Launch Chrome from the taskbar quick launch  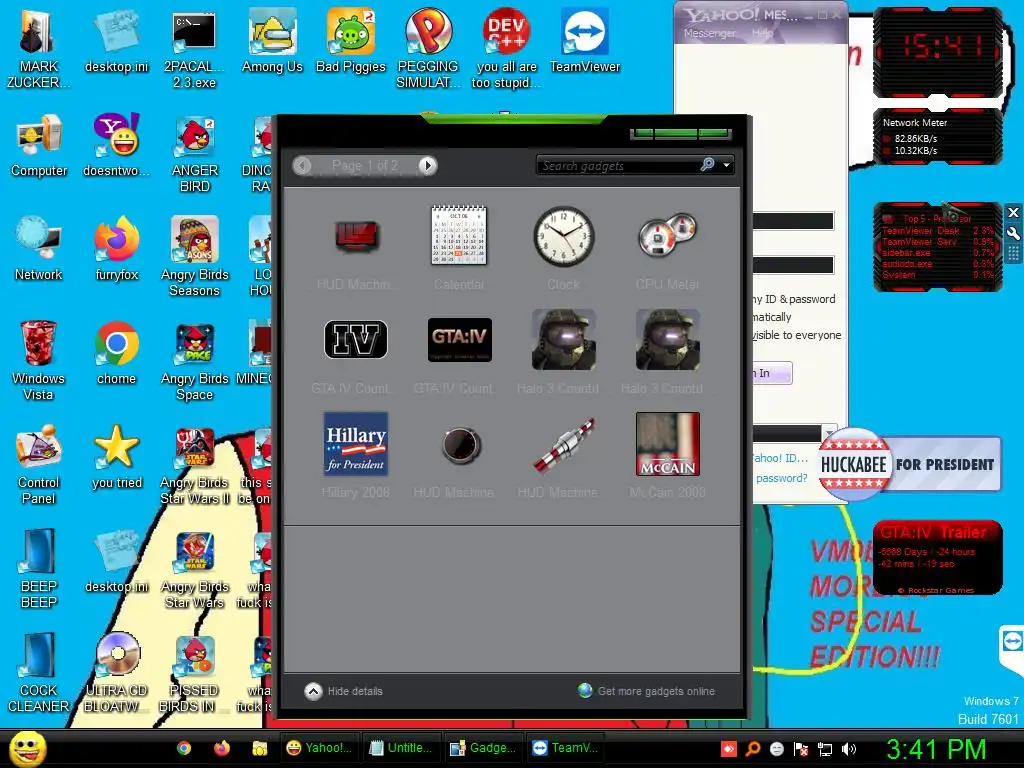pos(184,748)
